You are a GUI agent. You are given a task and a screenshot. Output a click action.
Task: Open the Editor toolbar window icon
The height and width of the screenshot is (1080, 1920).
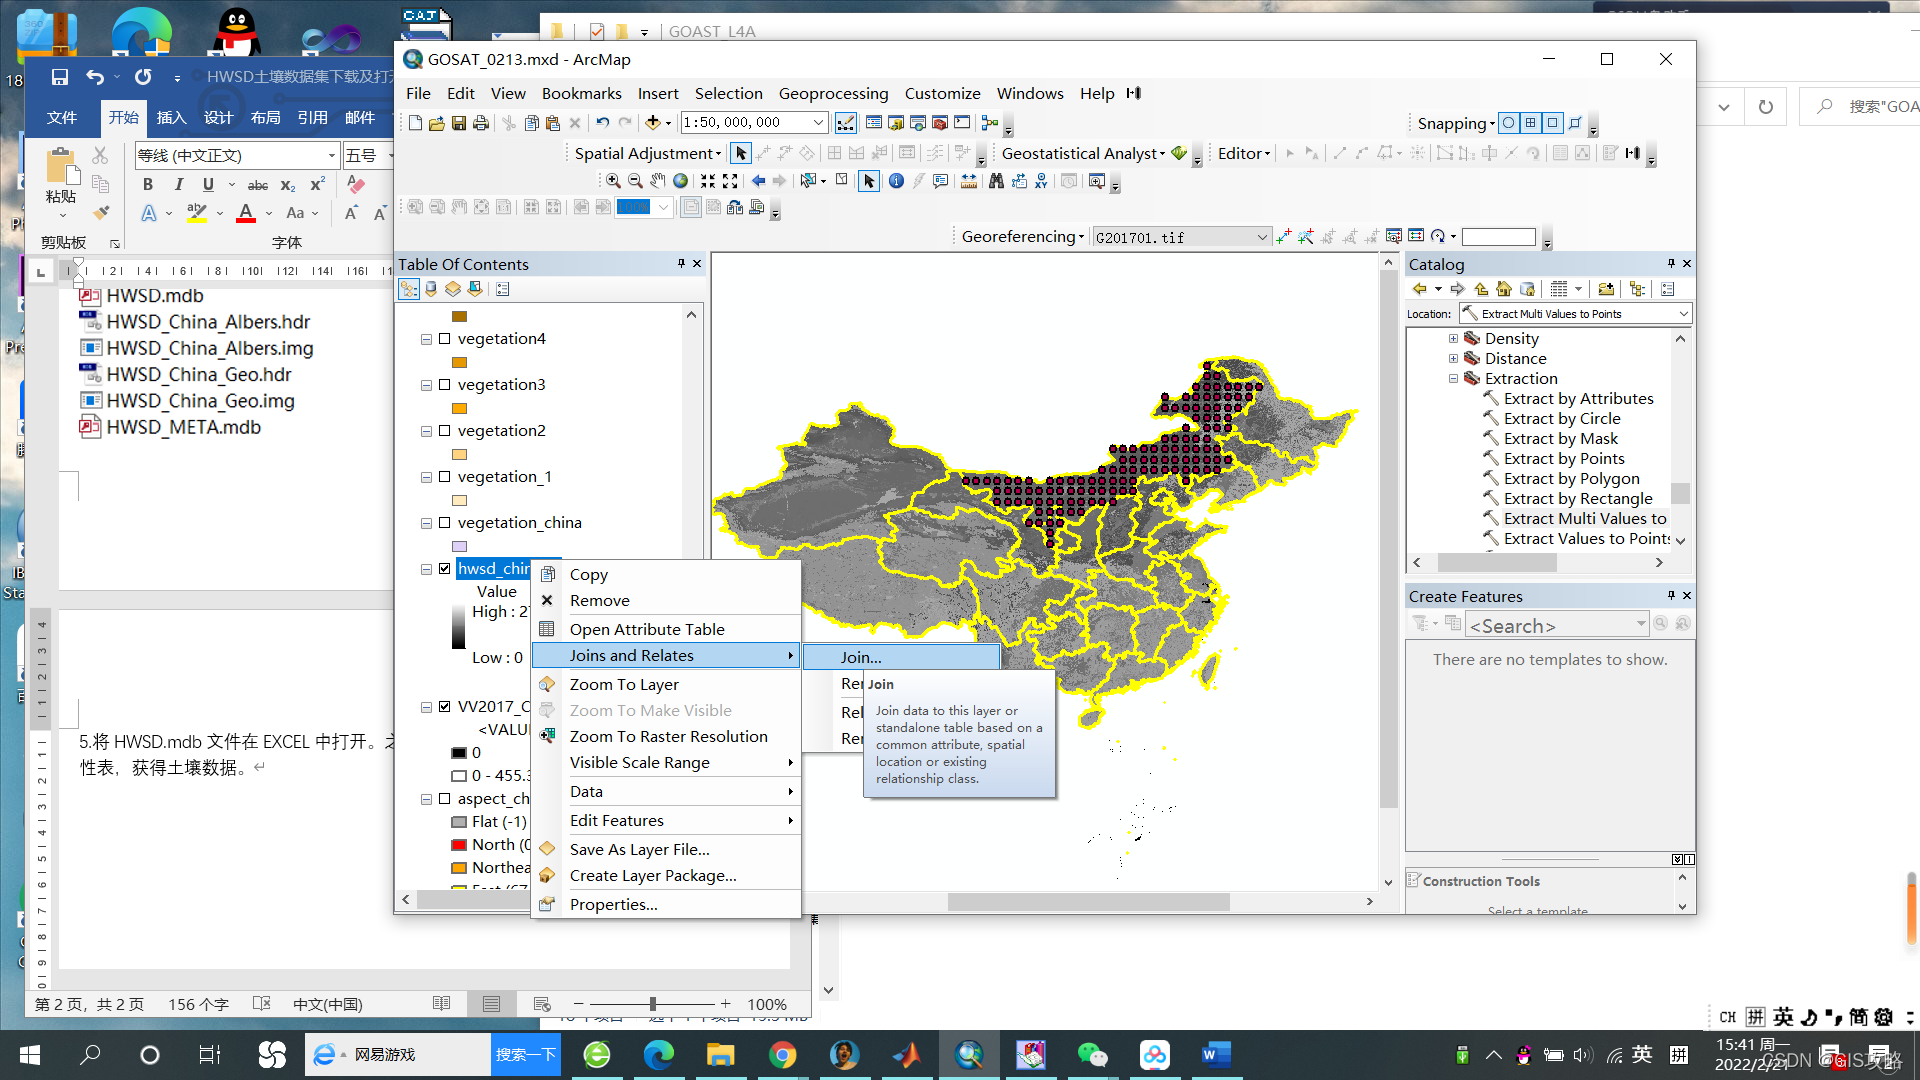[x=845, y=122]
